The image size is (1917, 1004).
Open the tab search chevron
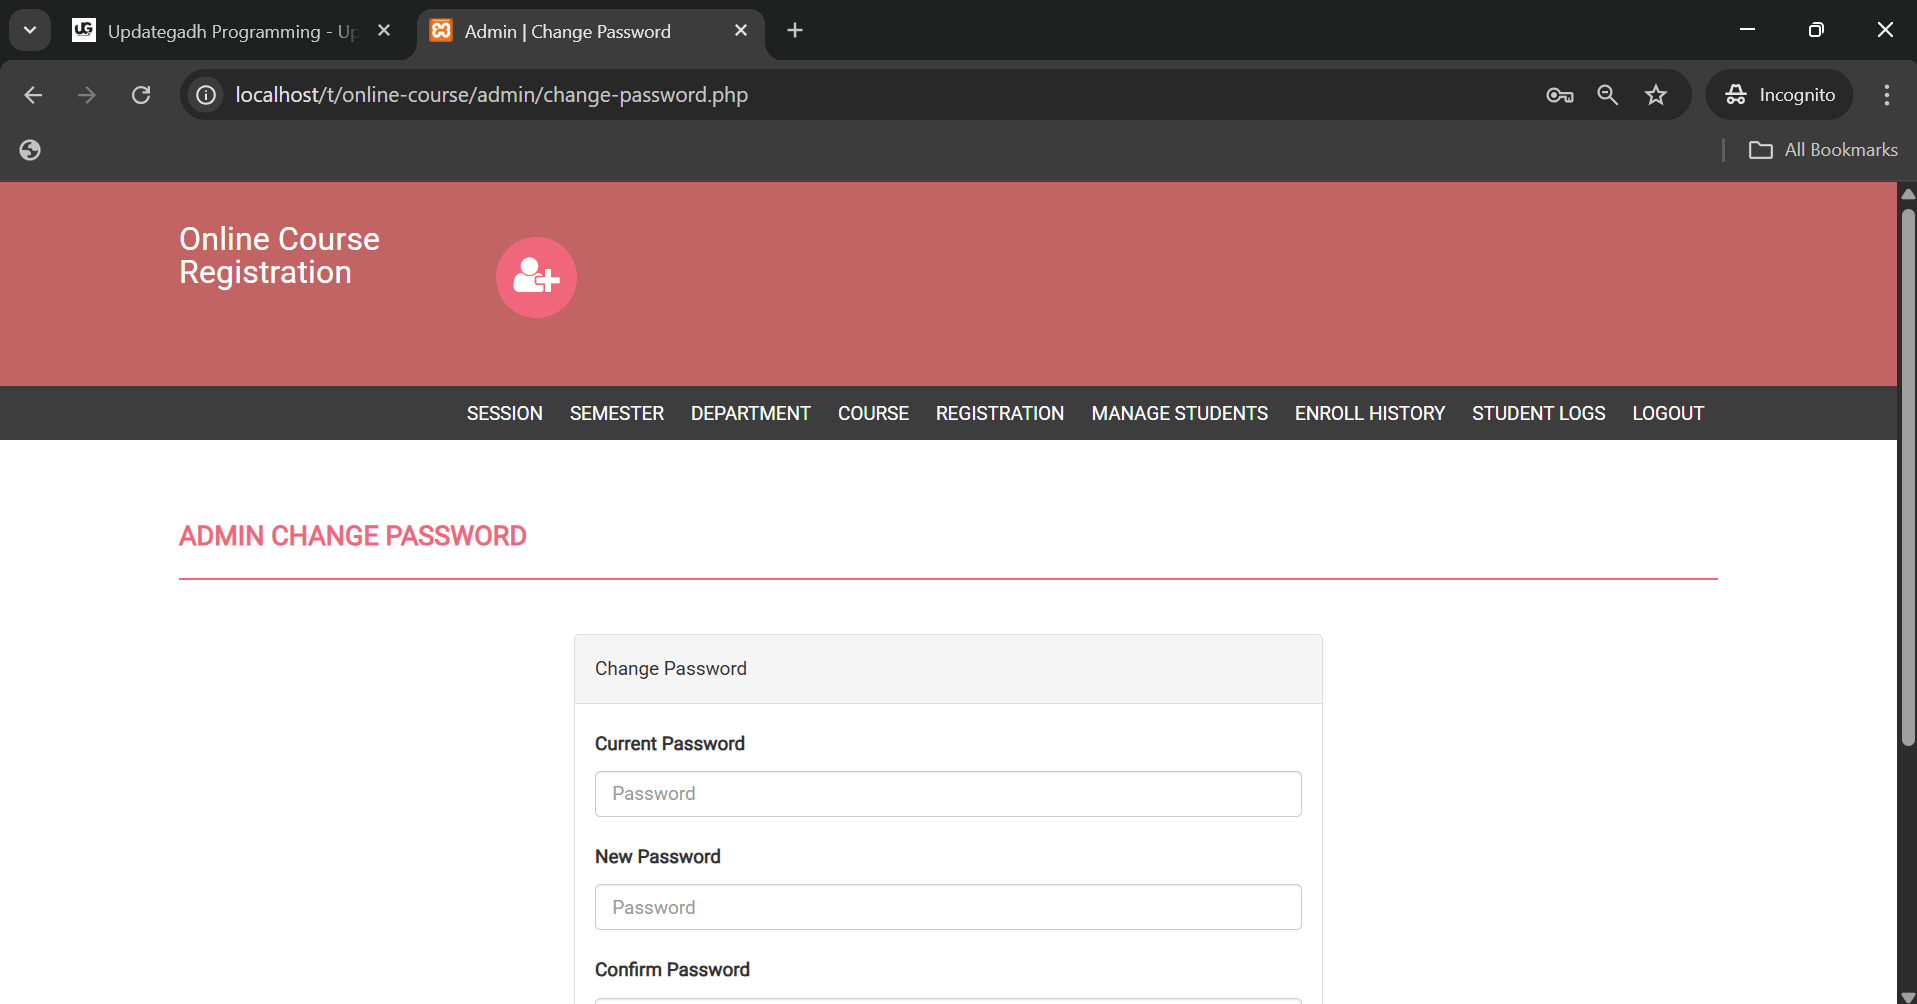point(29,29)
